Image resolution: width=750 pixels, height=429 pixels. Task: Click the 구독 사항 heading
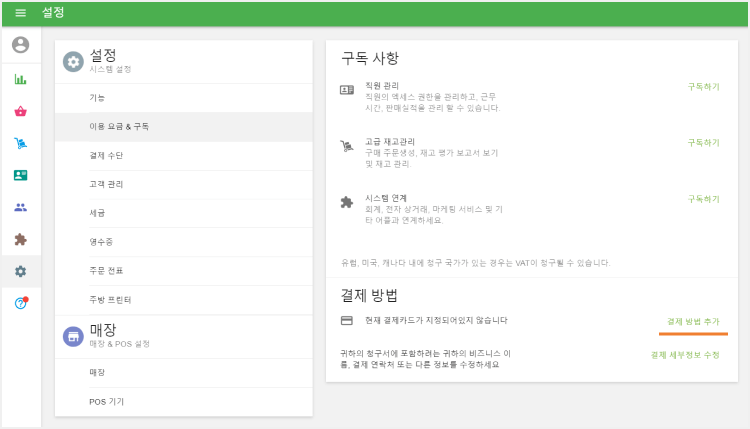pos(370,58)
